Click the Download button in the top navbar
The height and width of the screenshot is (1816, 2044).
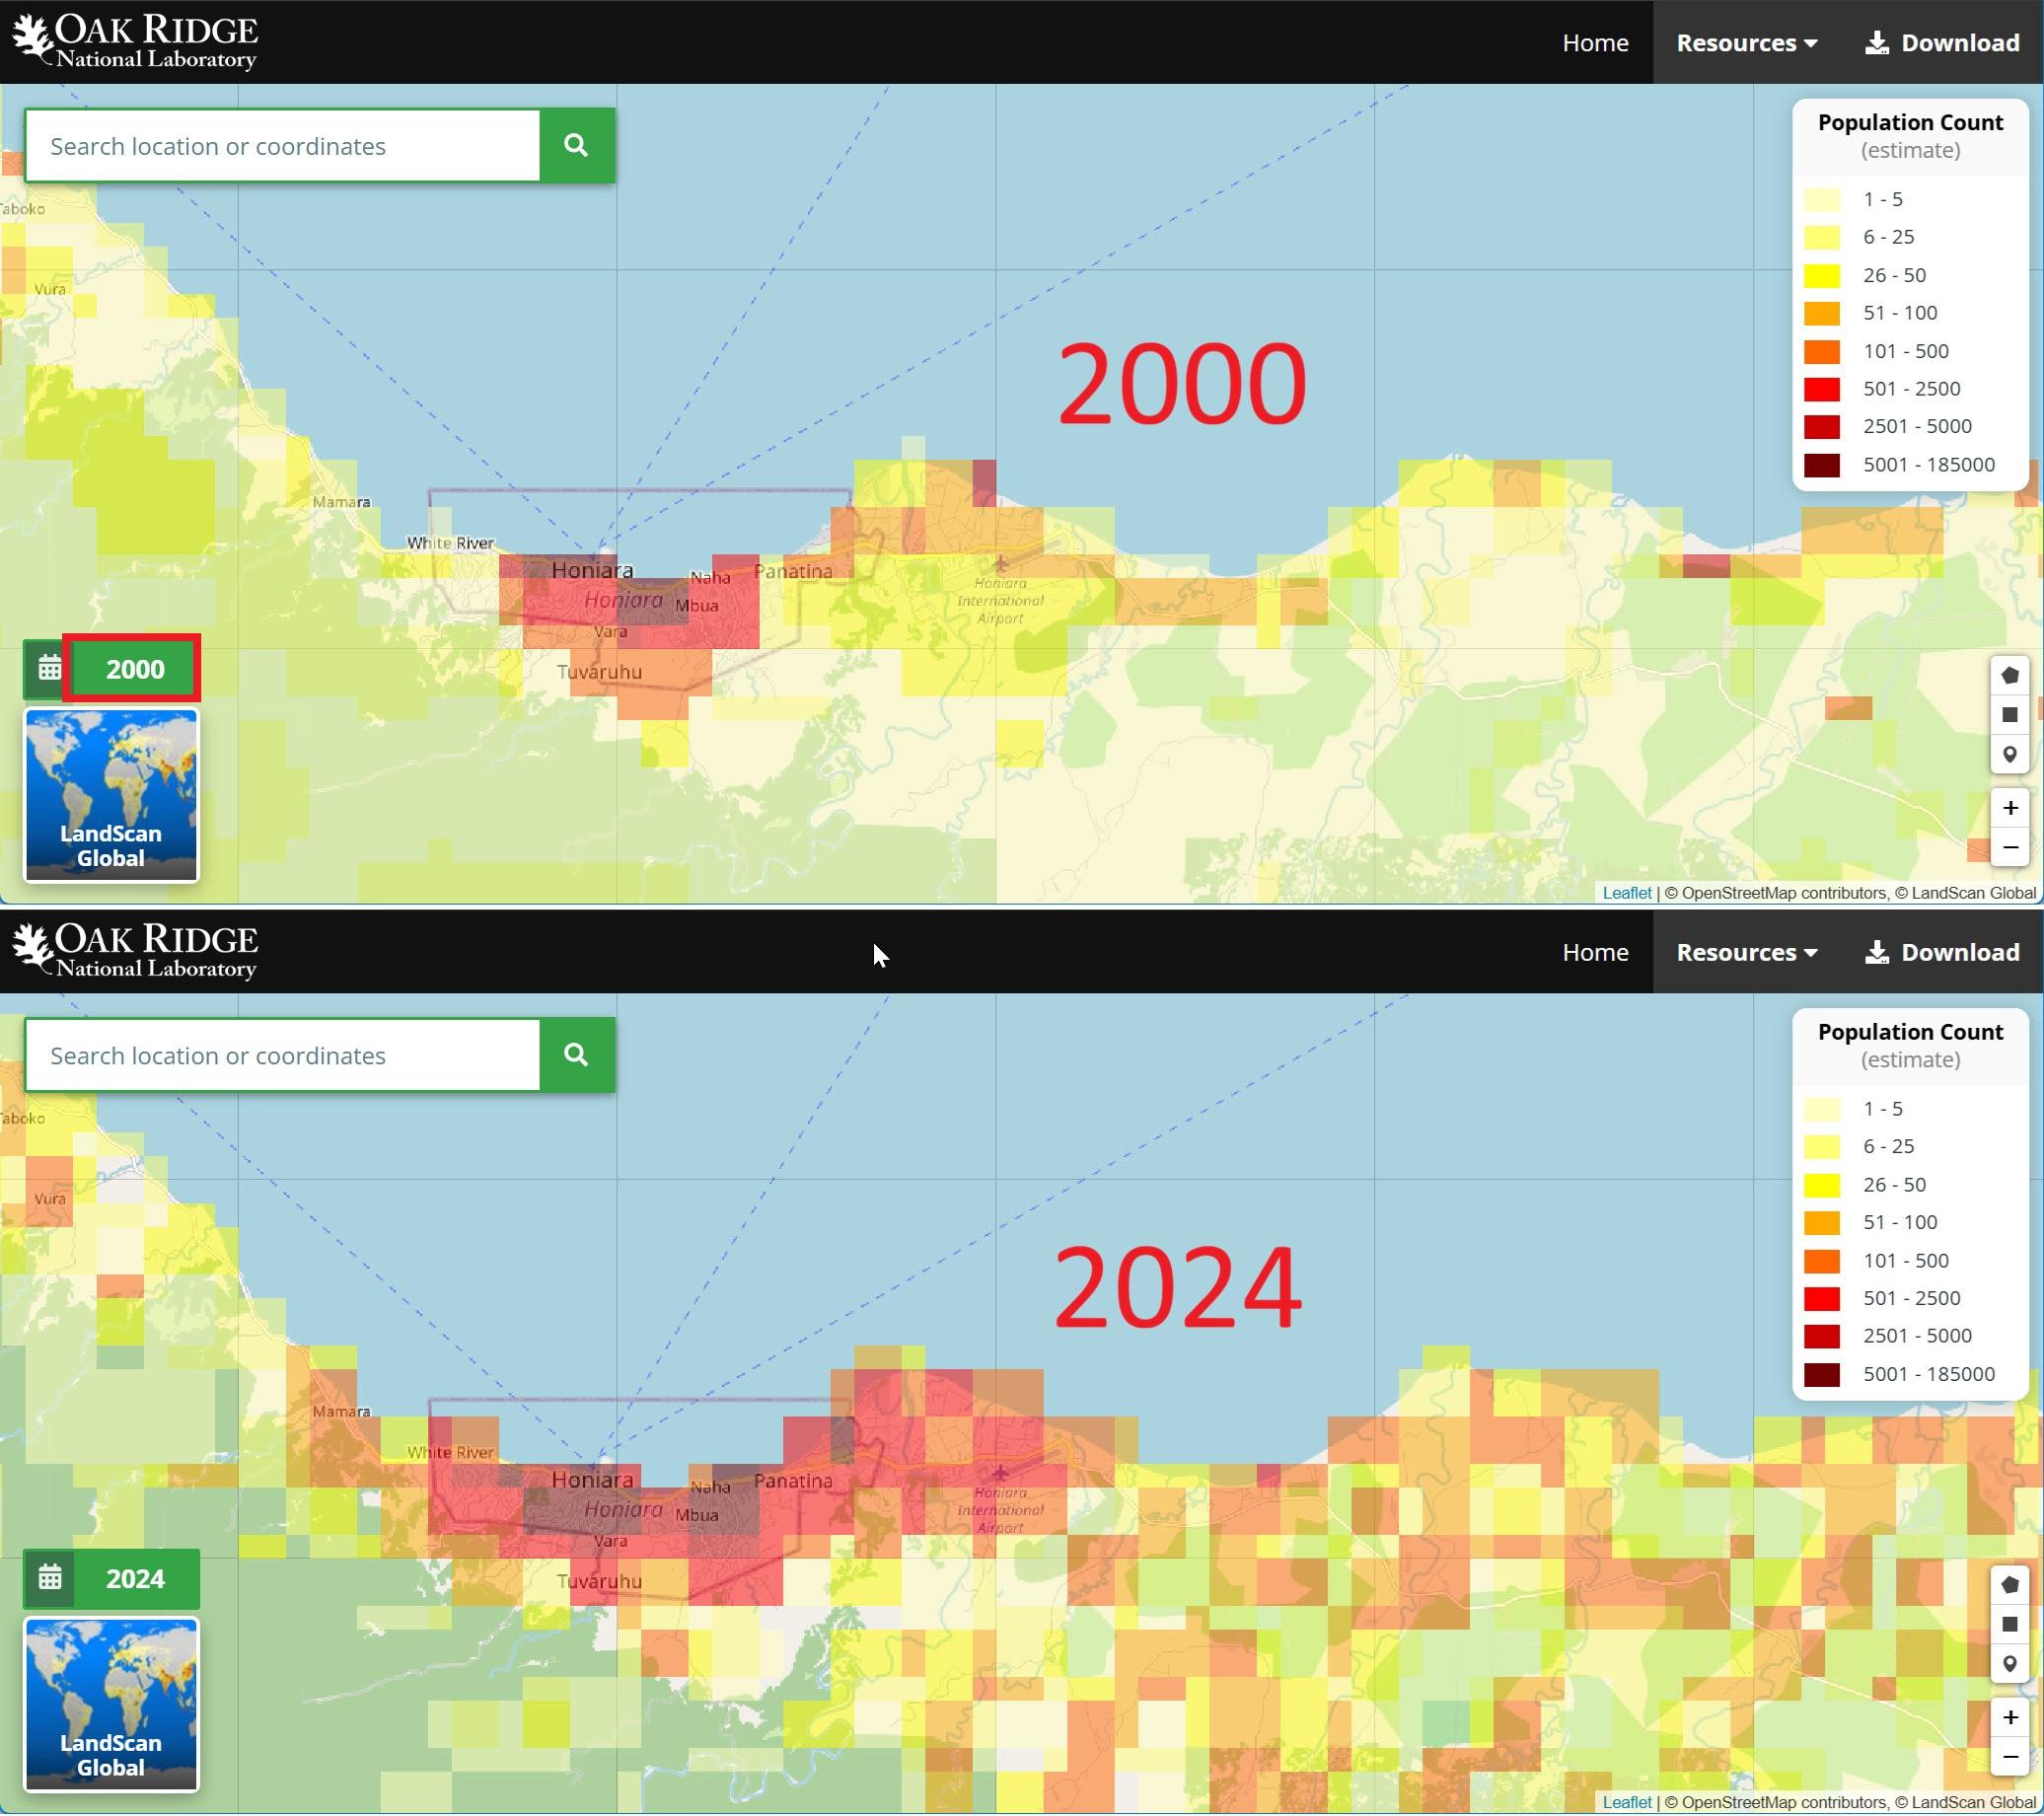coord(1942,43)
